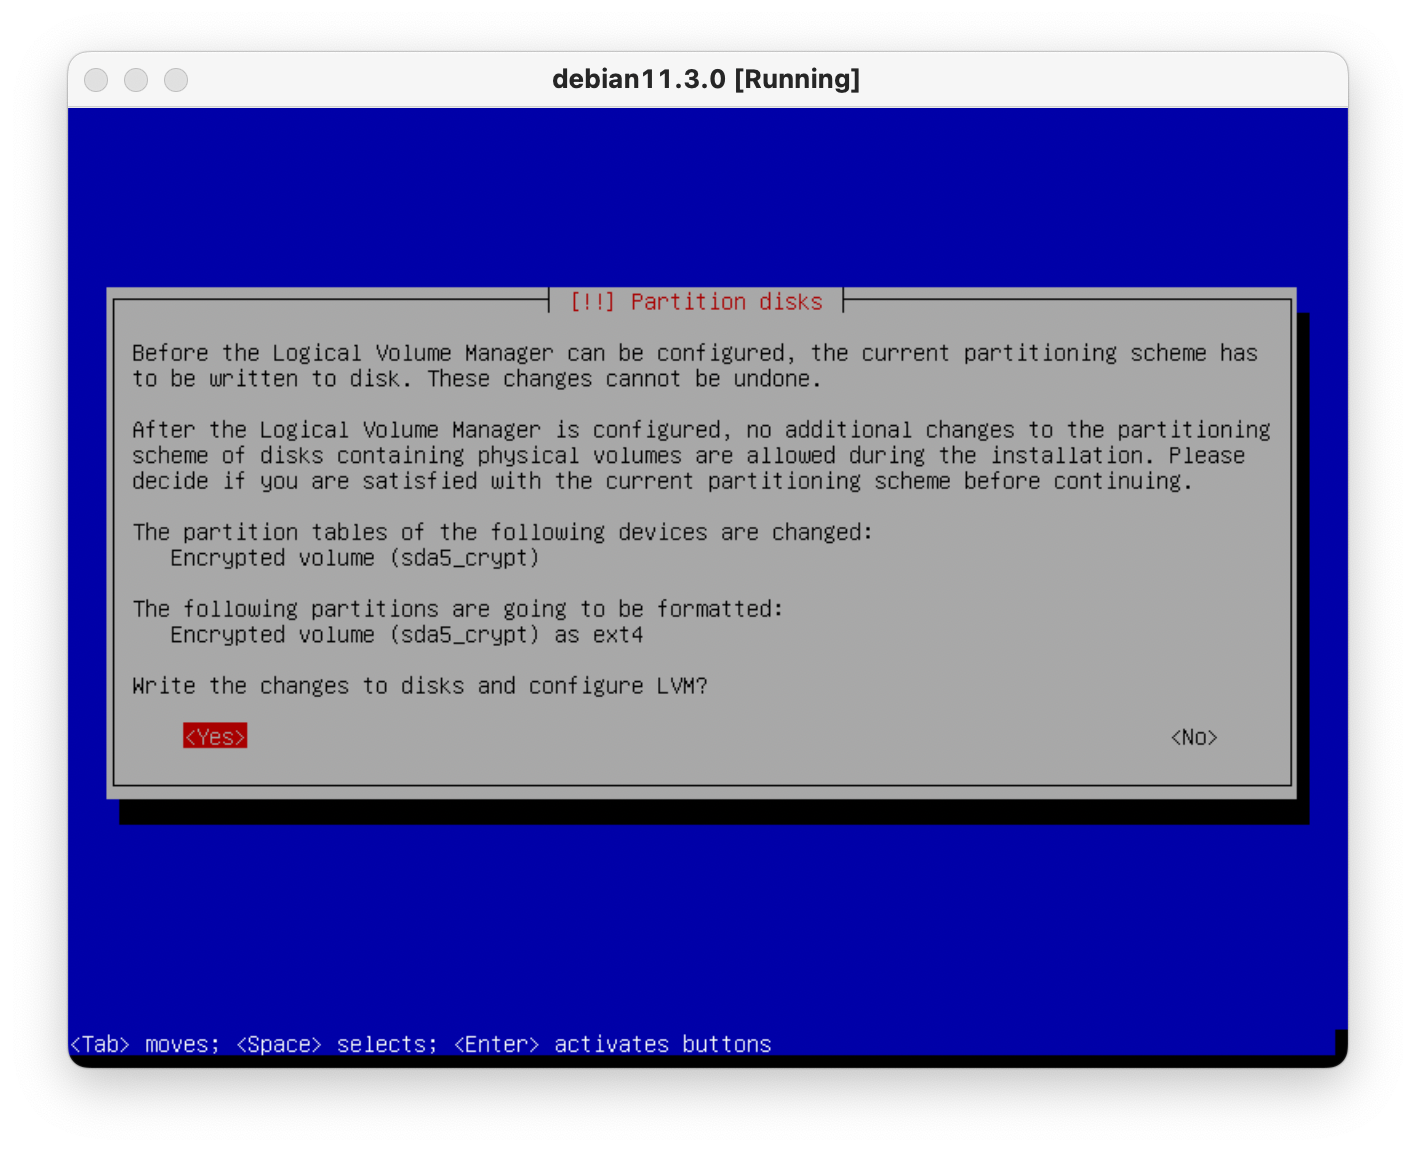Click the "These changes cannot be undone" sentence
Image resolution: width=1416 pixels, height=1152 pixels.
624,379
